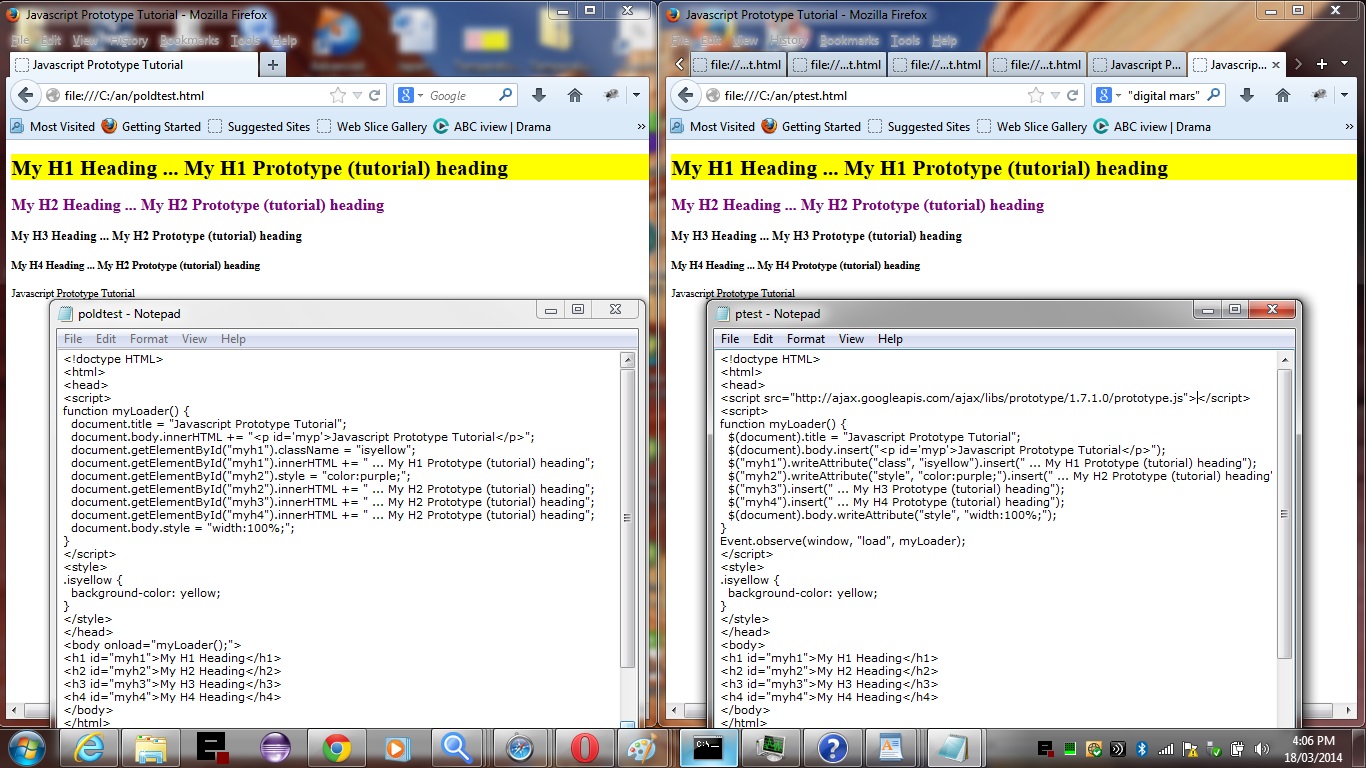1366x768 pixels.
Task: Click the magnifier in the Google search box
Action: point(505,96)
